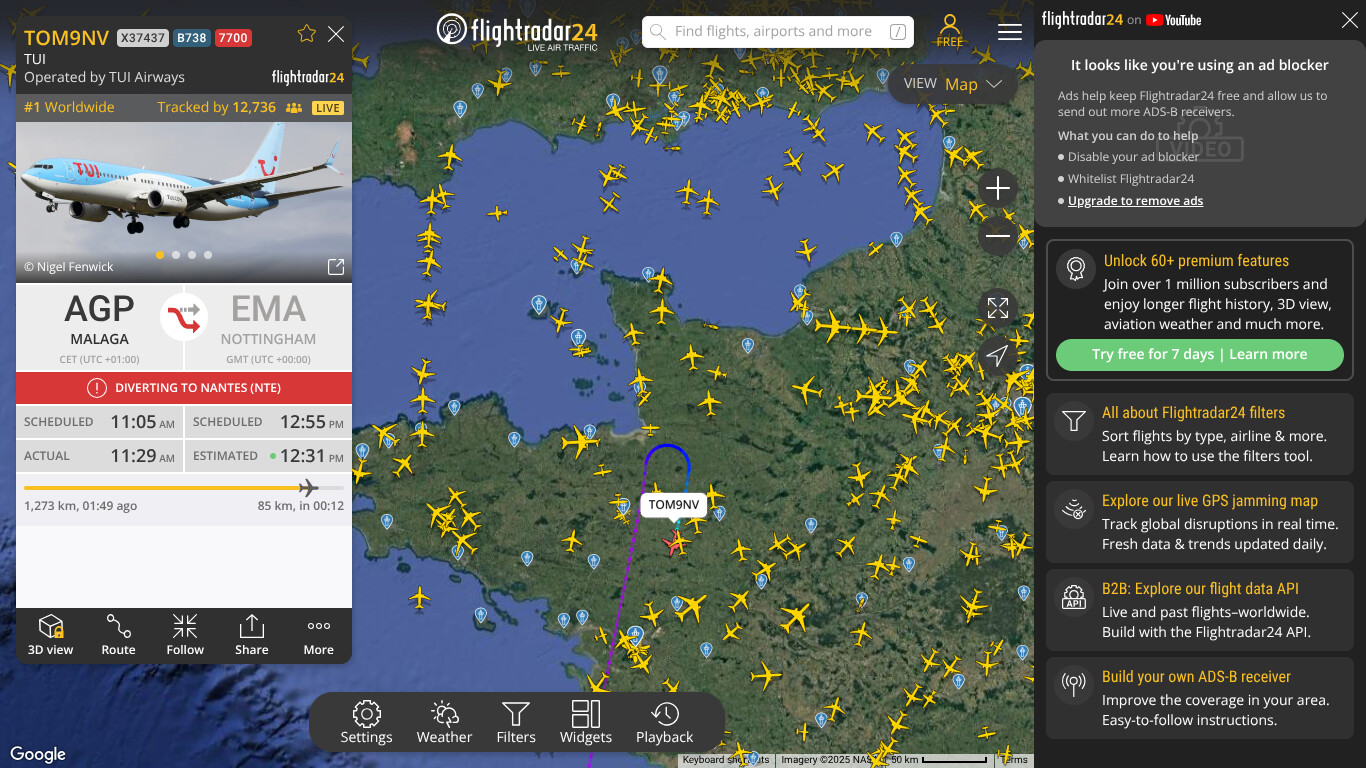Viewport: 1366px width, 768px height.
Task: Select the TOM9NV map label
Action: coord(674,505)
